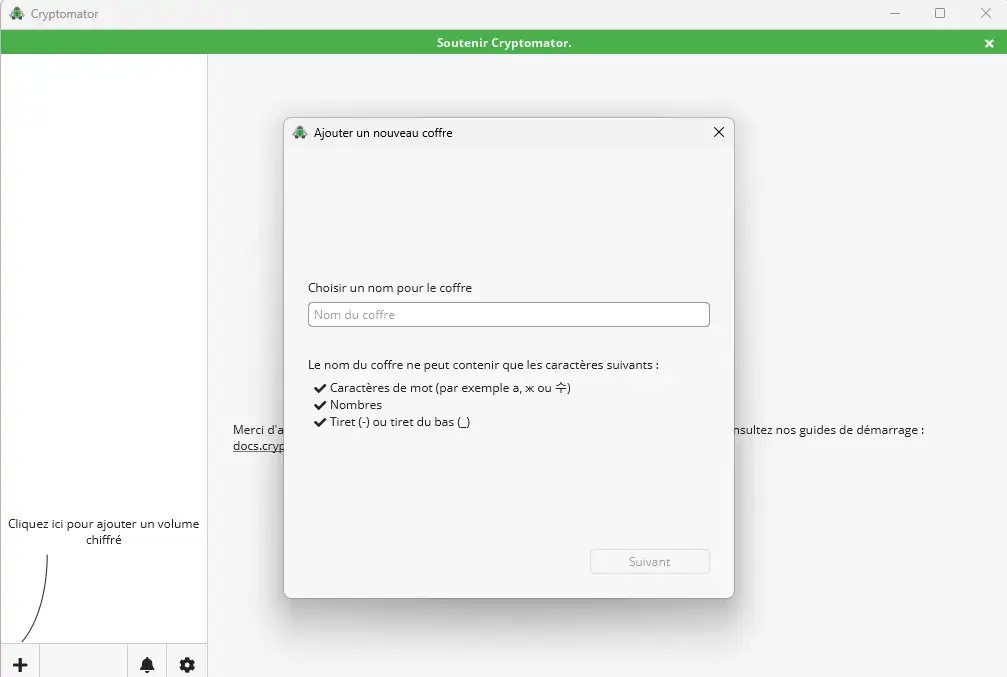Image resolution: width=1007 pixels, height=677 pixels.
Task: Open preferences via the gear icon
Action: (x=186, y=661)
